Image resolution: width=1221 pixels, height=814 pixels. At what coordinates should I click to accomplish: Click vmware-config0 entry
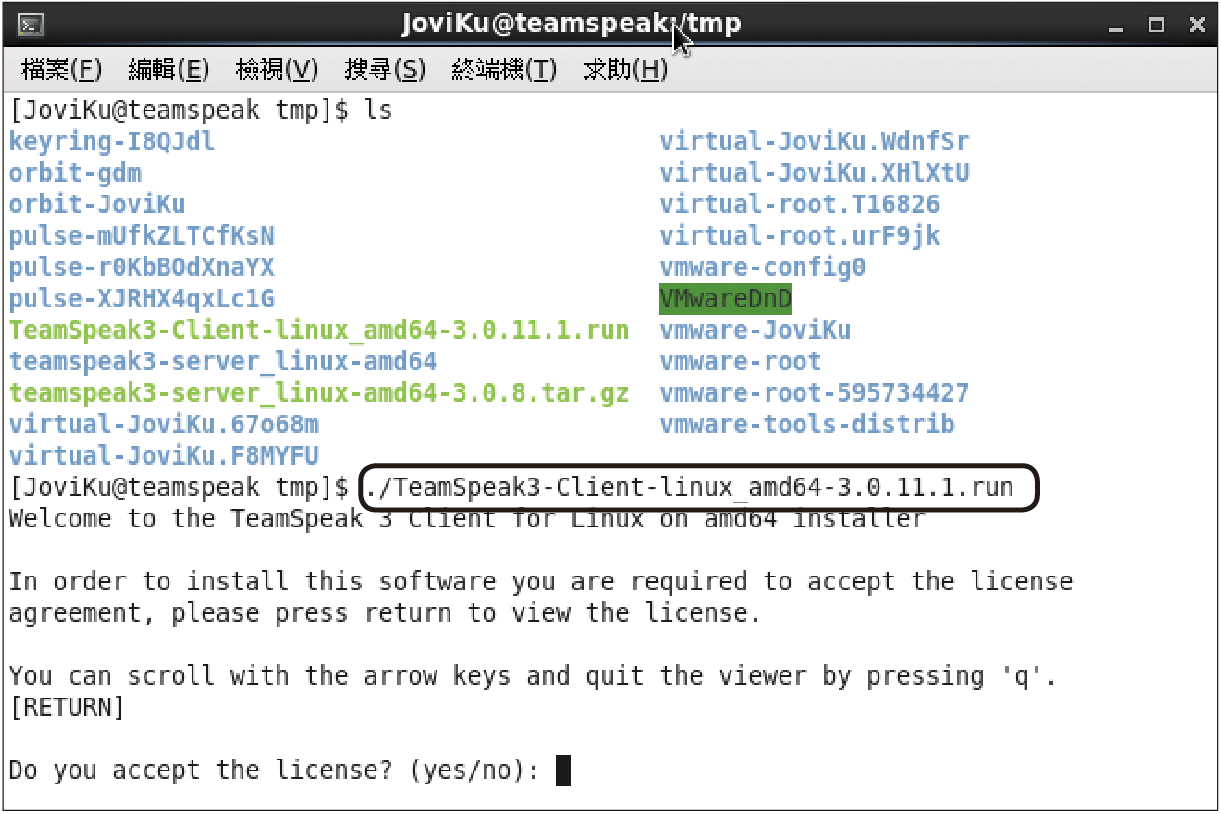(763, 268)
